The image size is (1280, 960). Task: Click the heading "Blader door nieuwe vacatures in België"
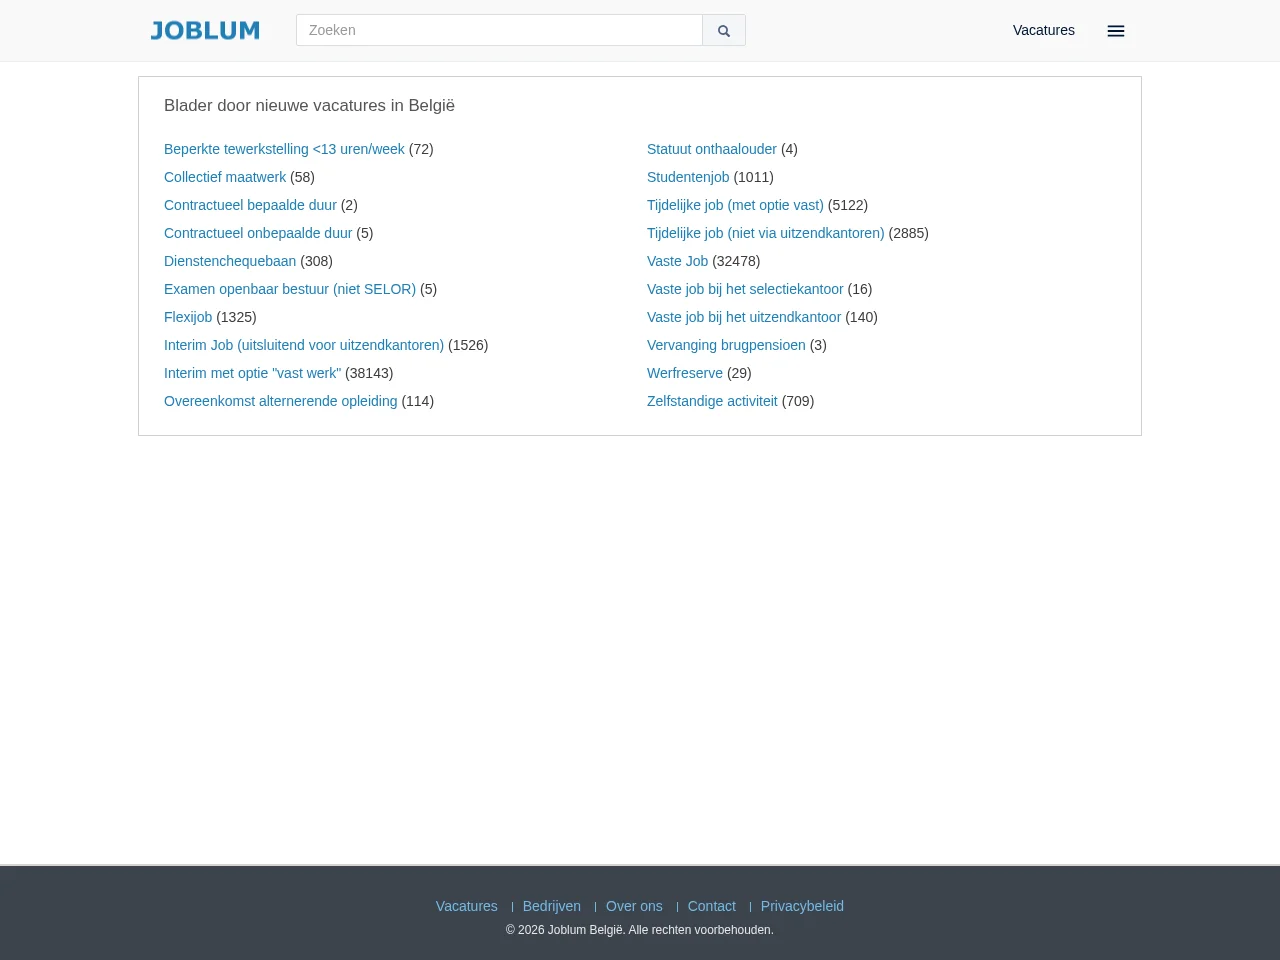pos(309,105)
